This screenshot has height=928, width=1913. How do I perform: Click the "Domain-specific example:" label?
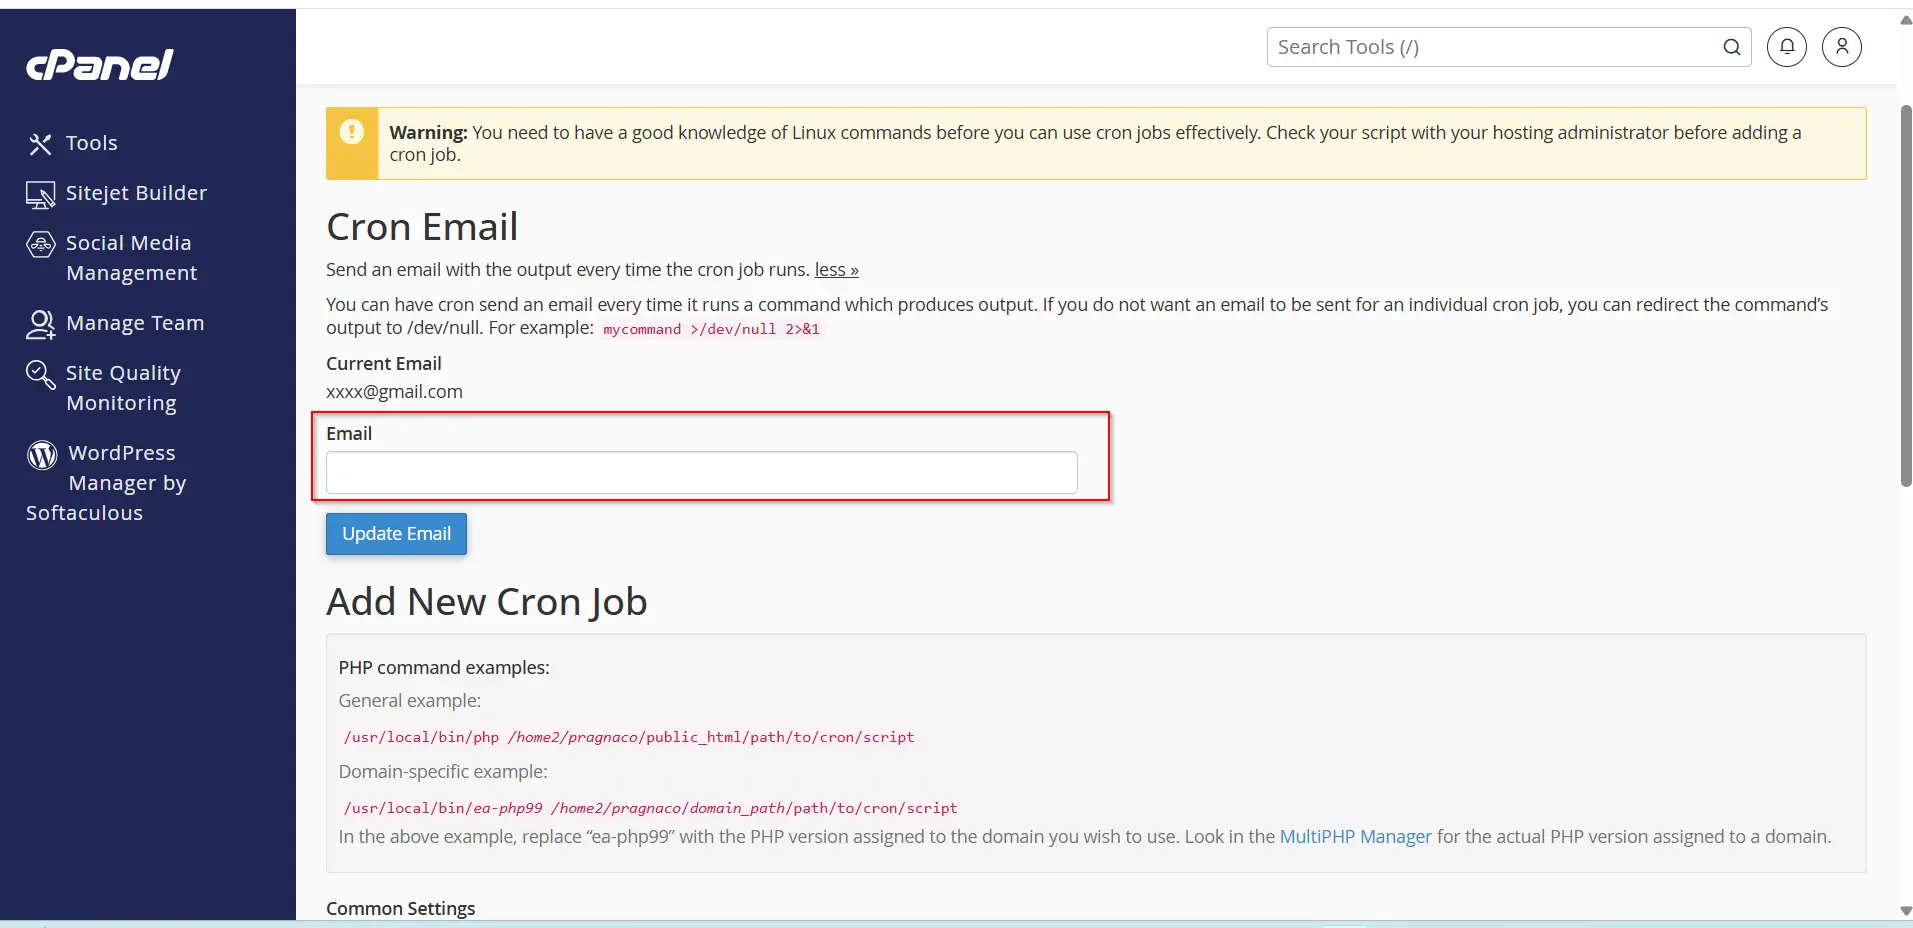click(443, 772)
